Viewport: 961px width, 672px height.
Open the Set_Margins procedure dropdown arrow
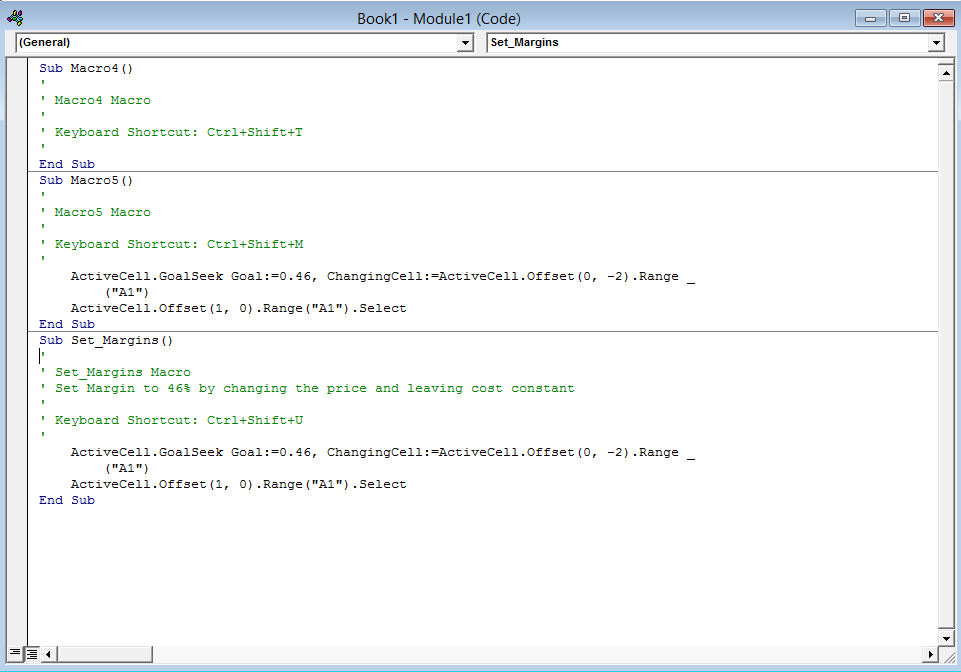(x=936, y=43)
